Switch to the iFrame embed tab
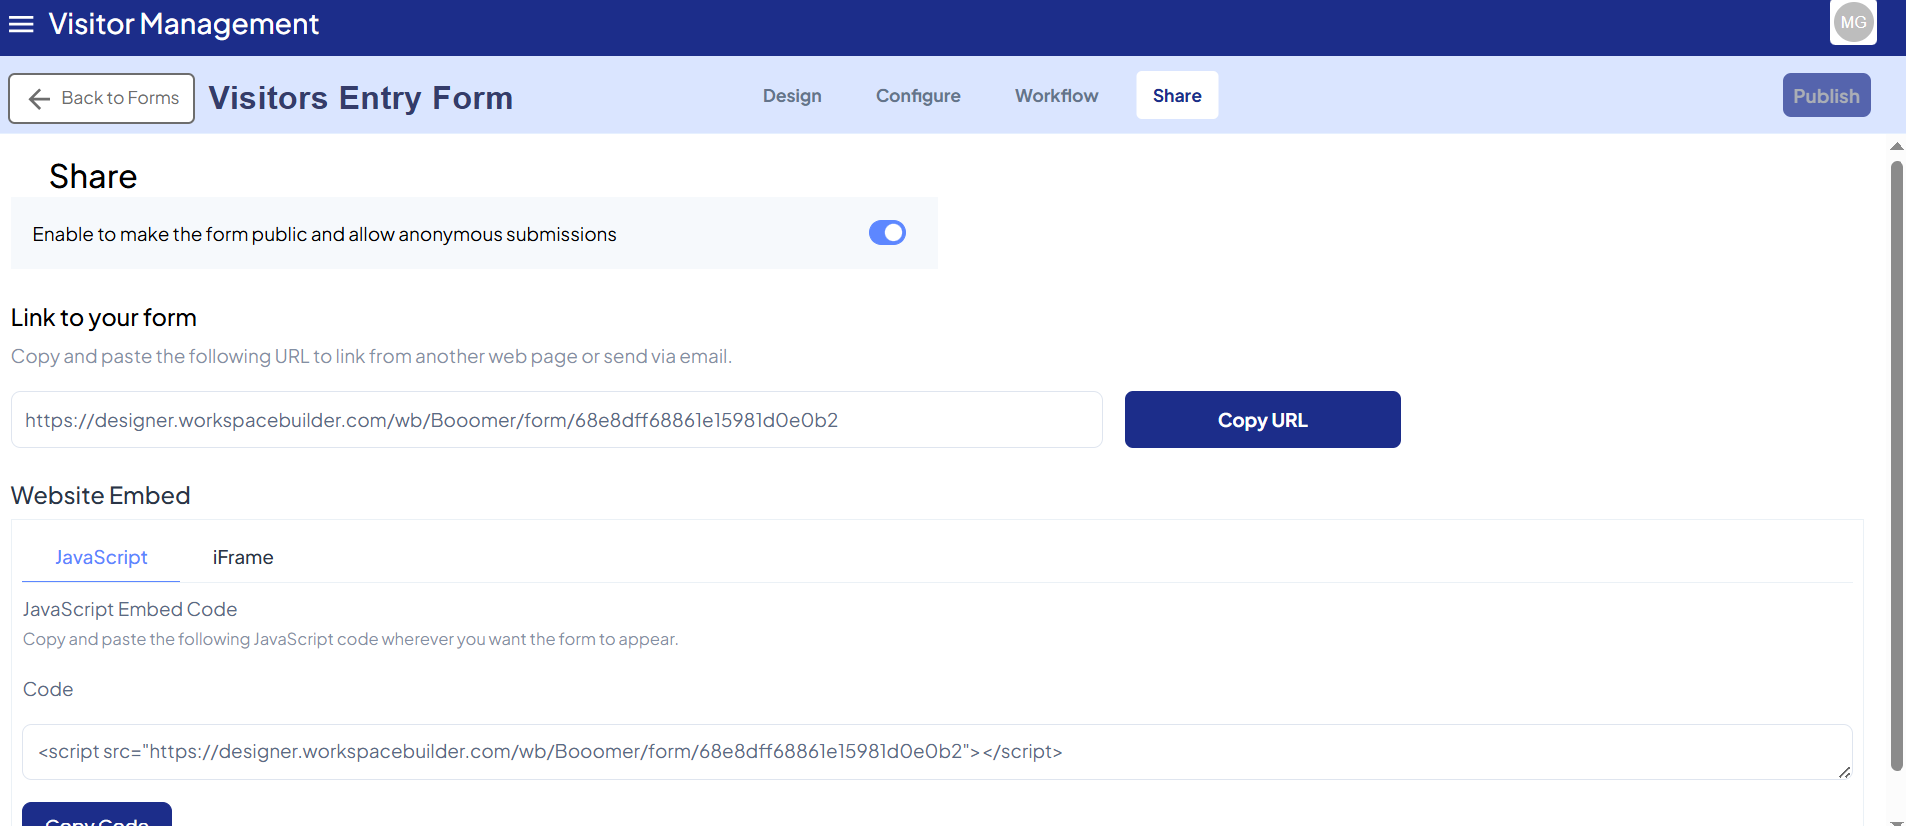Screen dimensions: 1906x826 click(243, 558)
